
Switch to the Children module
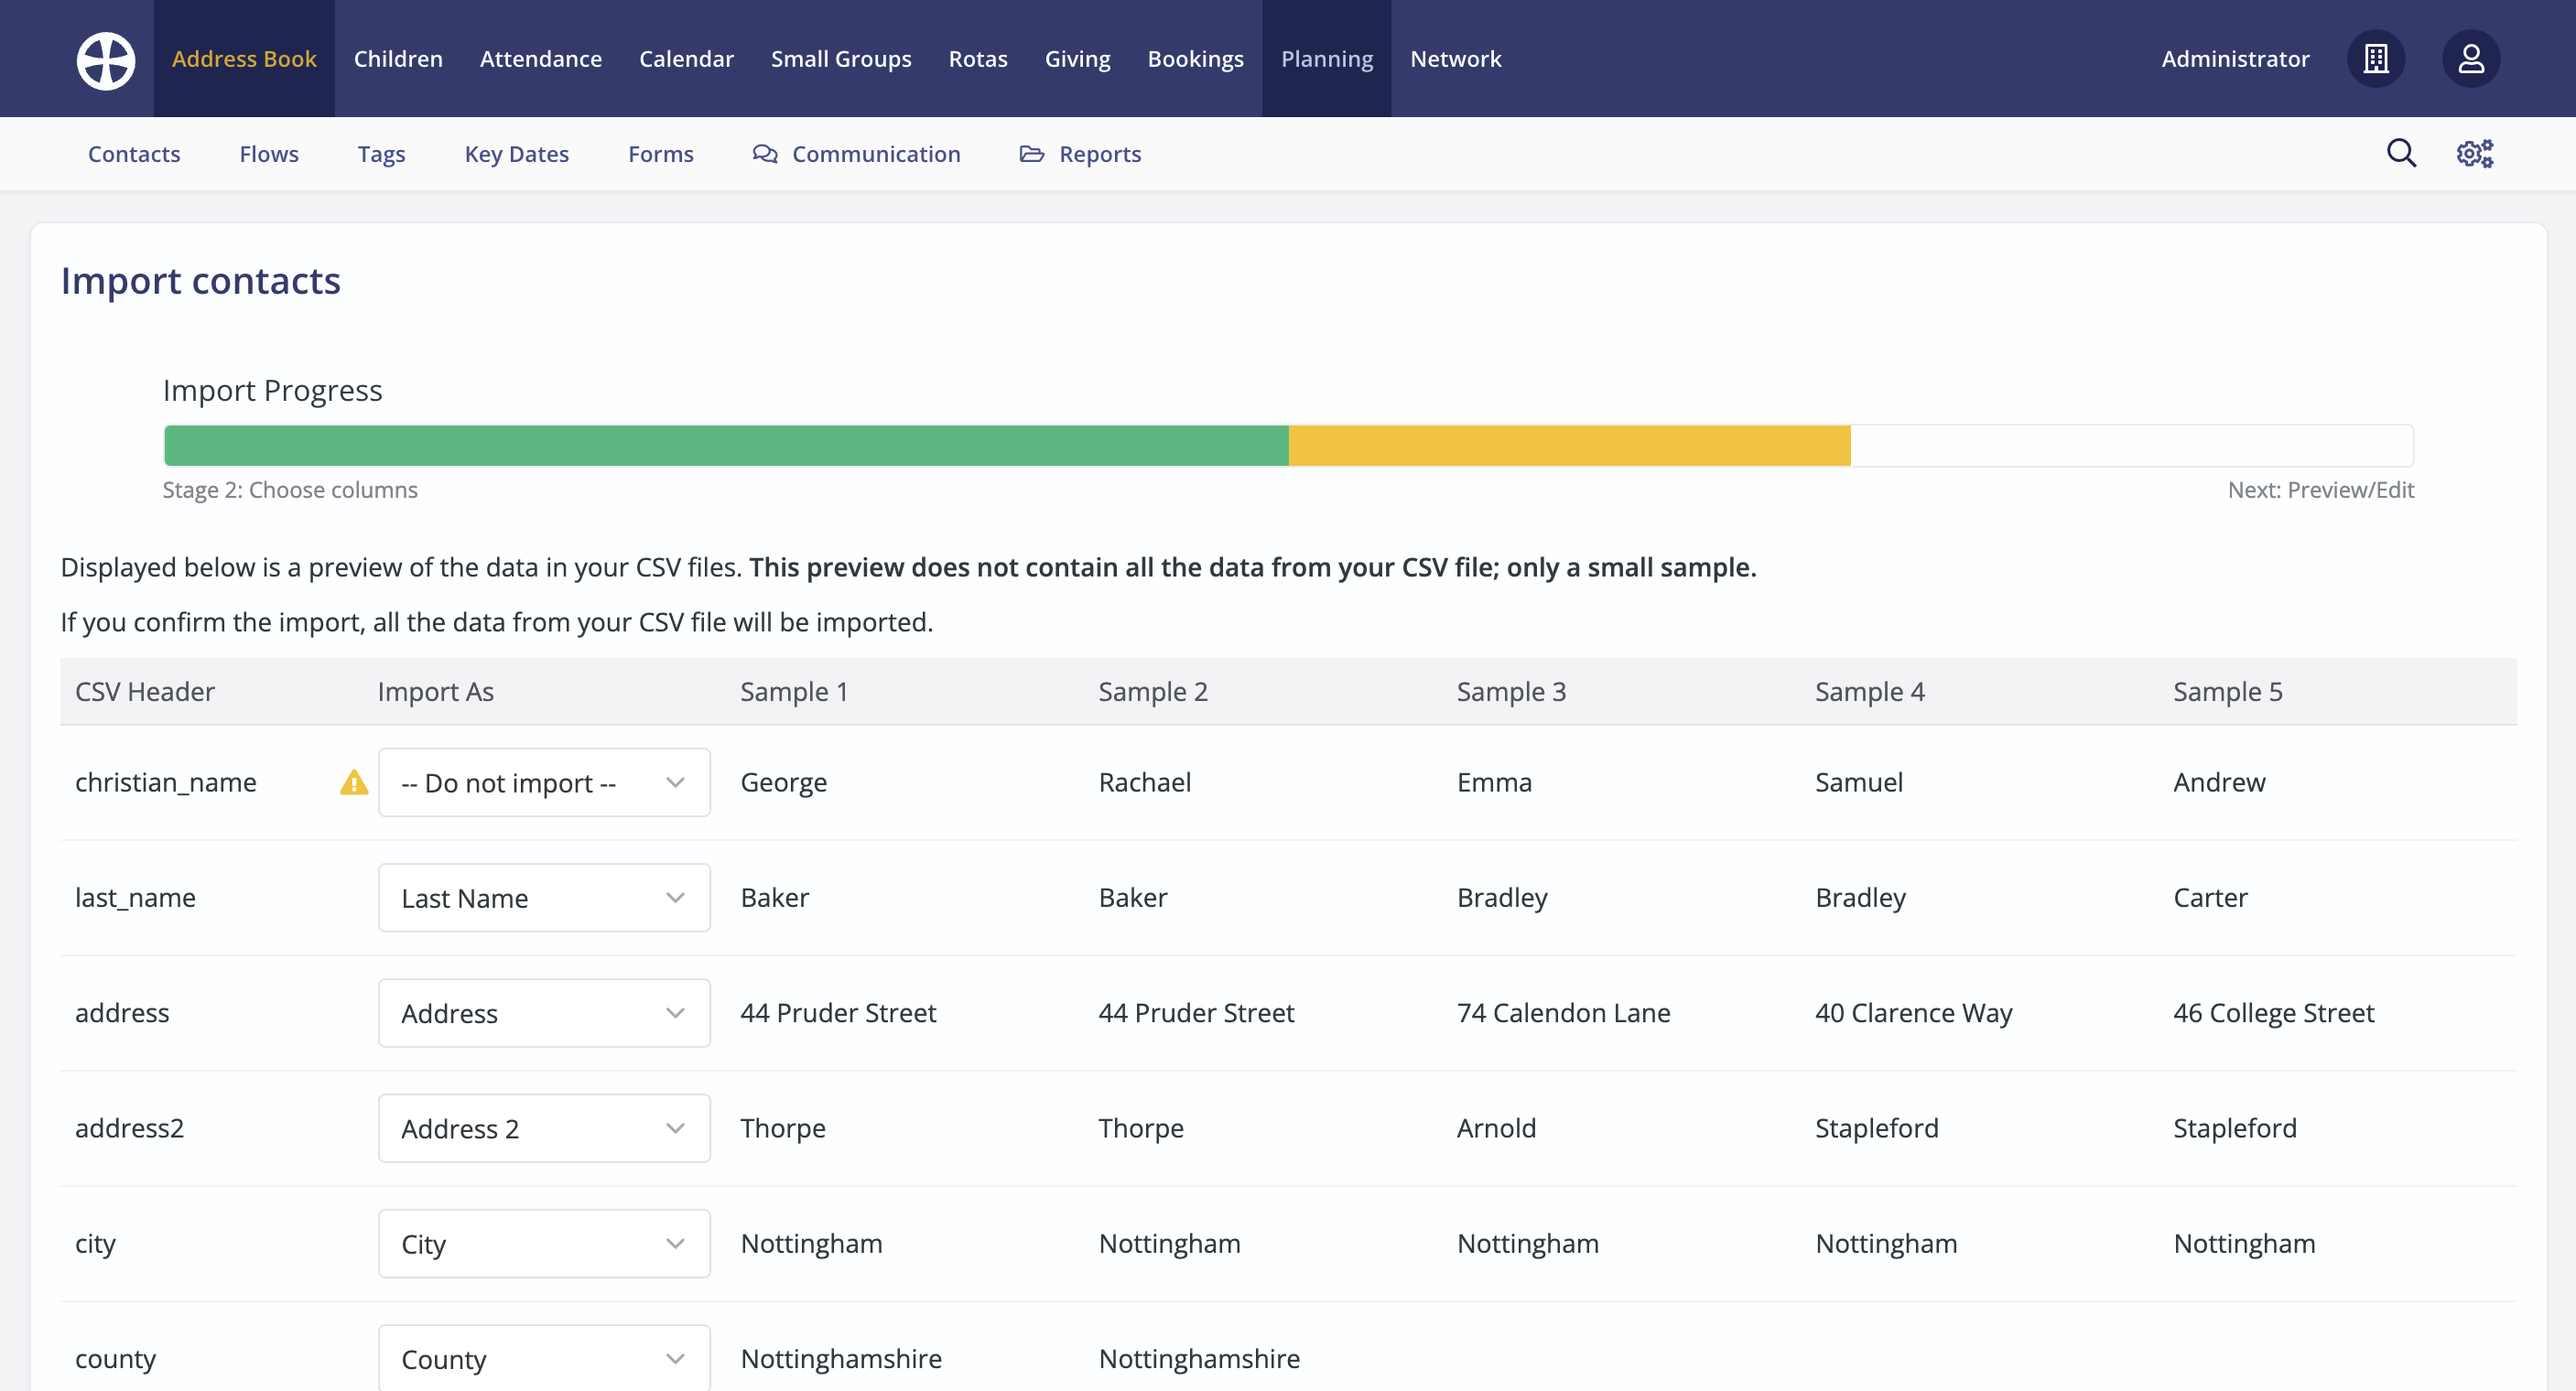coord(398,59)
